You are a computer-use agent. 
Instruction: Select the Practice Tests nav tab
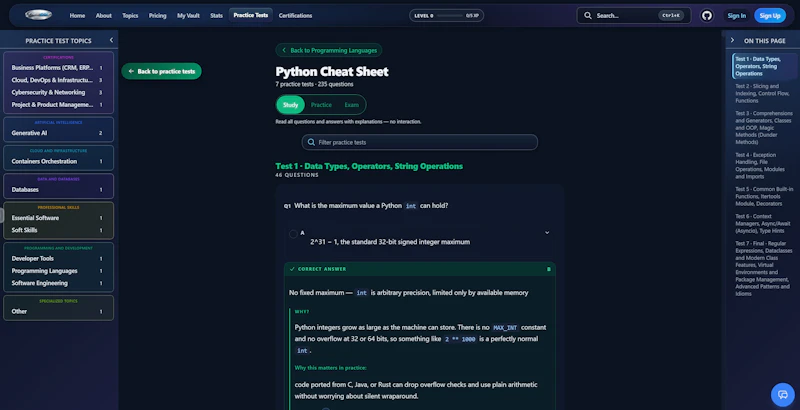pyautogui.click(x=251, y=15)
